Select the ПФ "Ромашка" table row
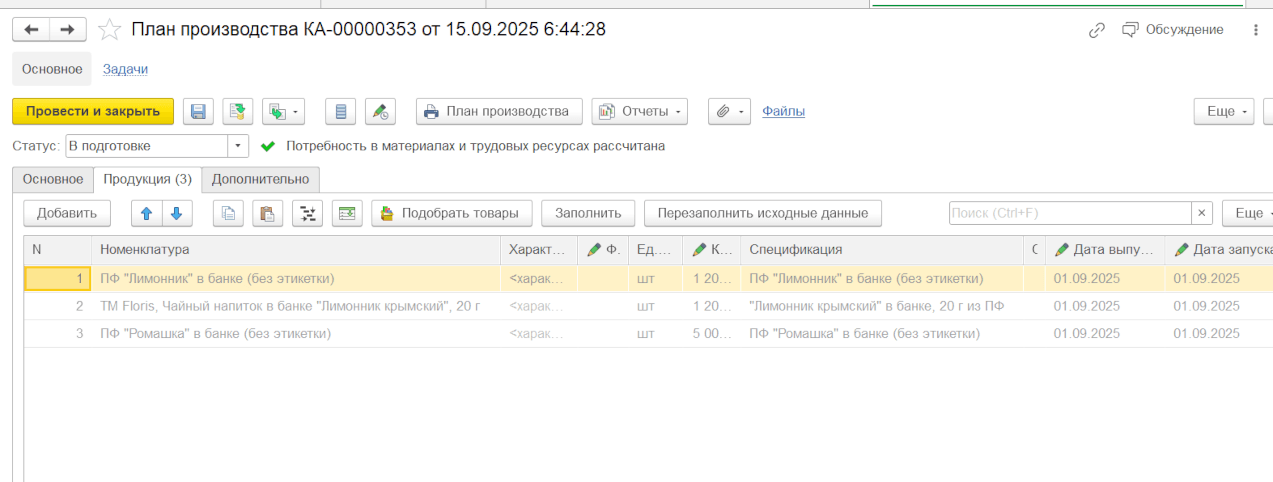 click(290, 333)
